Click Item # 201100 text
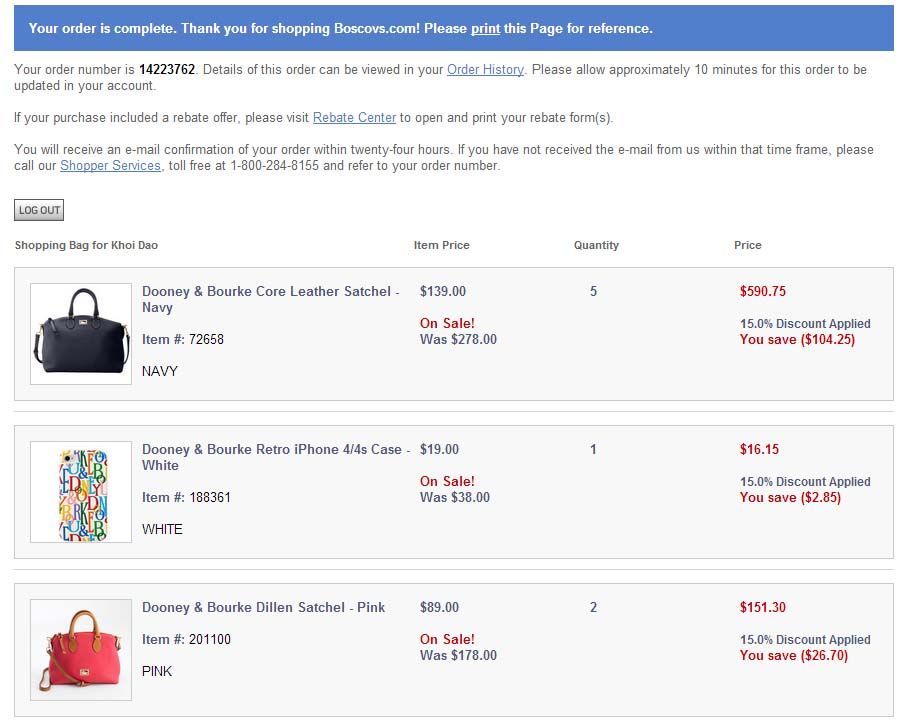 (186, 640)
